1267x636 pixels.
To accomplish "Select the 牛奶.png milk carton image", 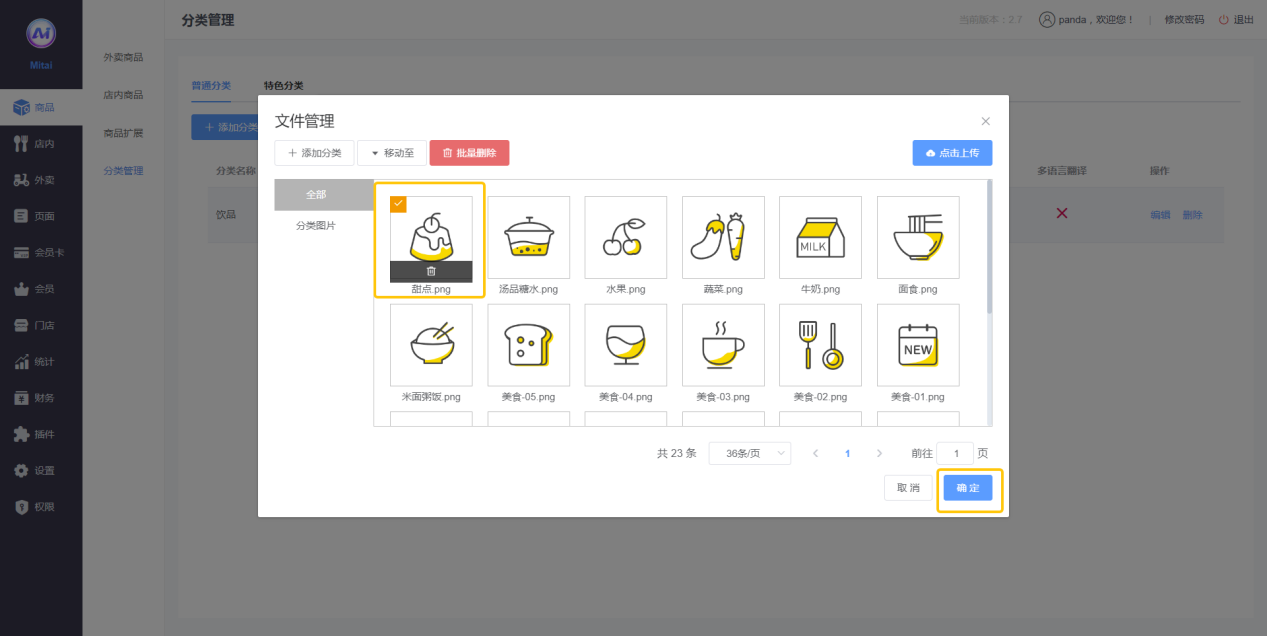I will click(x=820, y=237).
